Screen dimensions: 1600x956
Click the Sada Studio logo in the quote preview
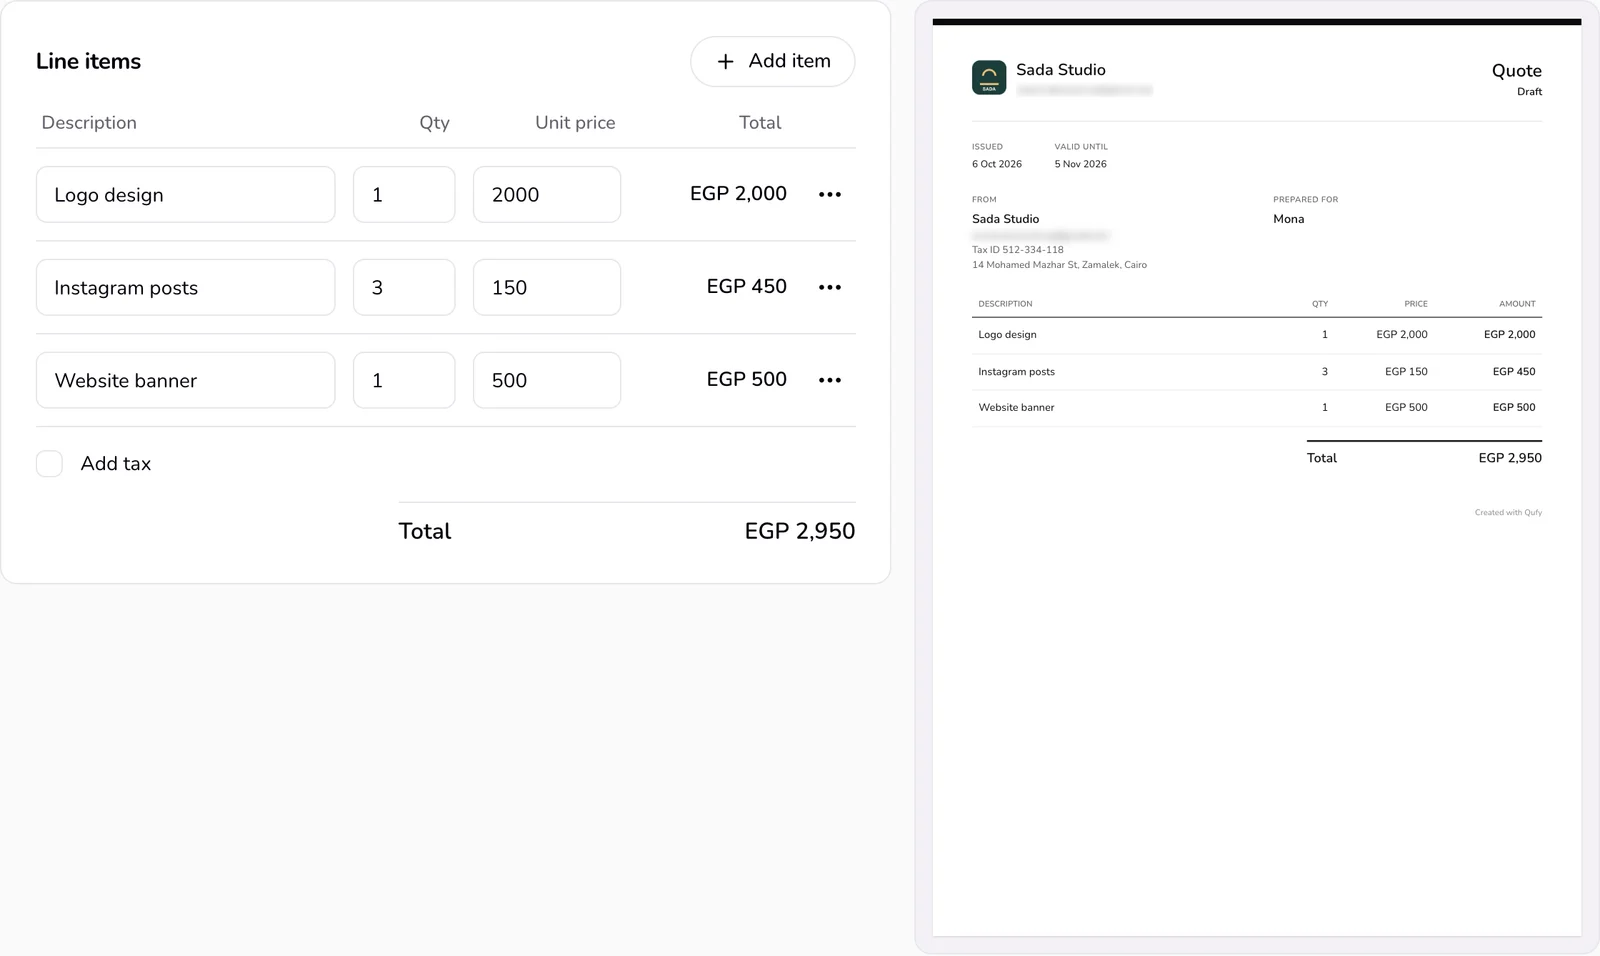coord(989,78)
